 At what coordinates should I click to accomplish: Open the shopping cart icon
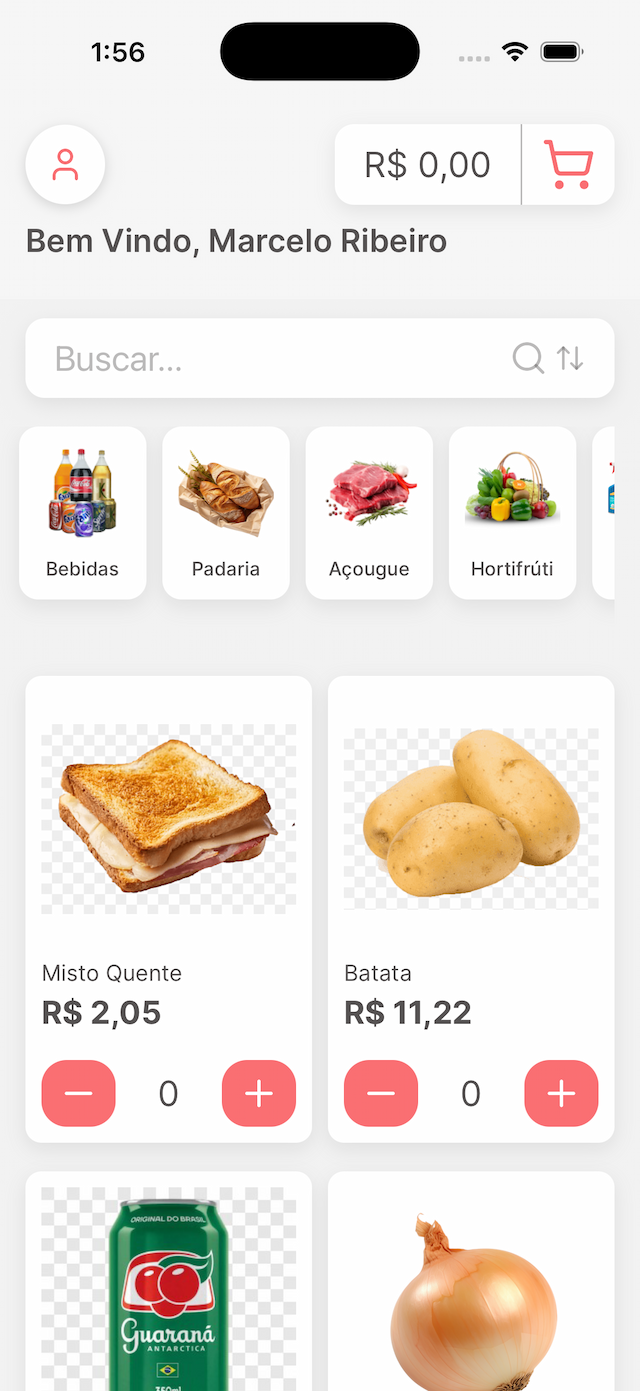569,164
